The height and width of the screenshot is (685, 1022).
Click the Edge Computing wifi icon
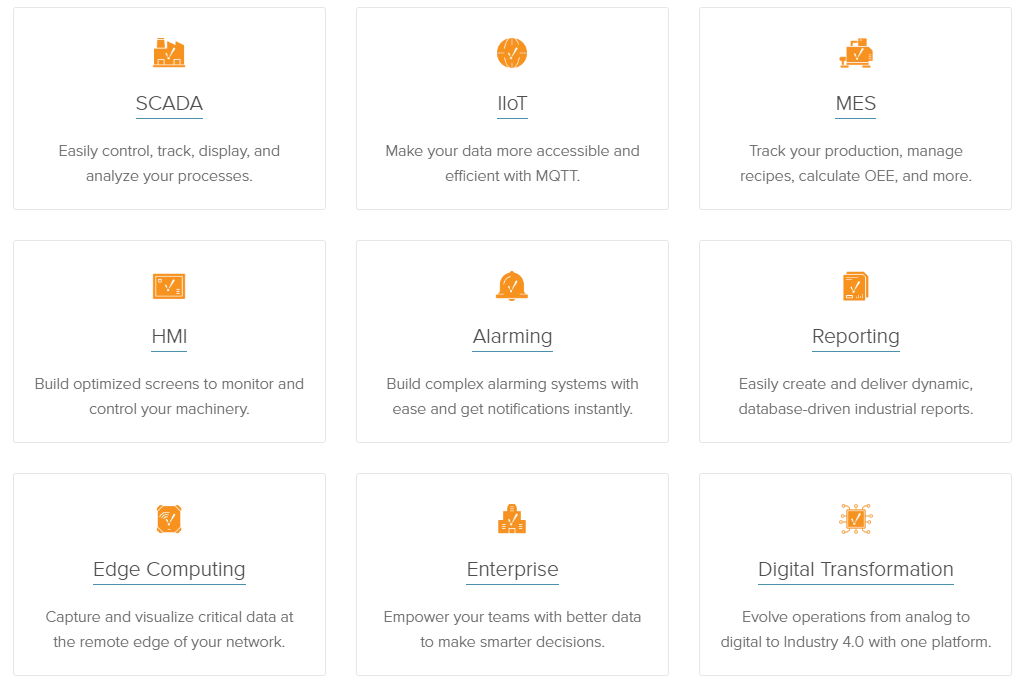(169, 519)
